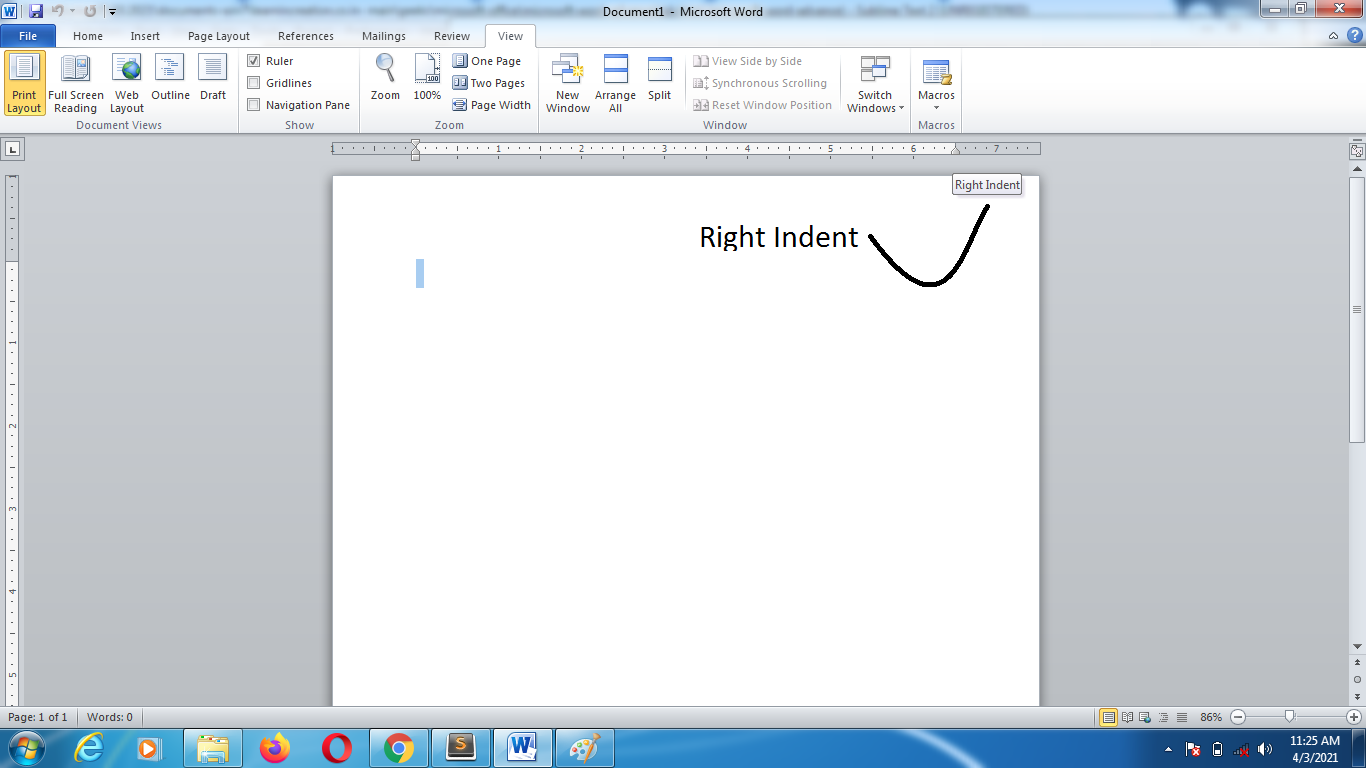Disable the Ruler checkbox
1366x768 pixels.
click(x=254, y=60)
